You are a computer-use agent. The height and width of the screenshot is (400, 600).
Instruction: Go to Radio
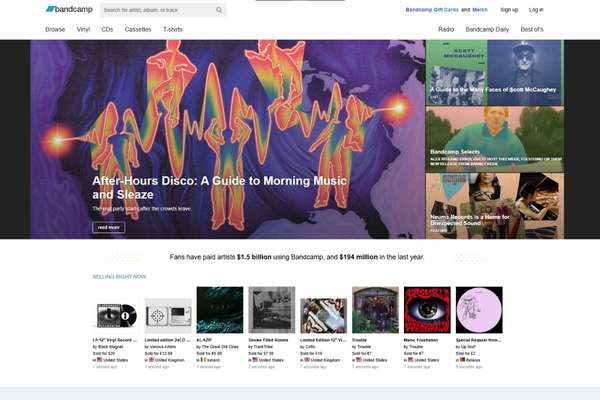pos(446,29)
